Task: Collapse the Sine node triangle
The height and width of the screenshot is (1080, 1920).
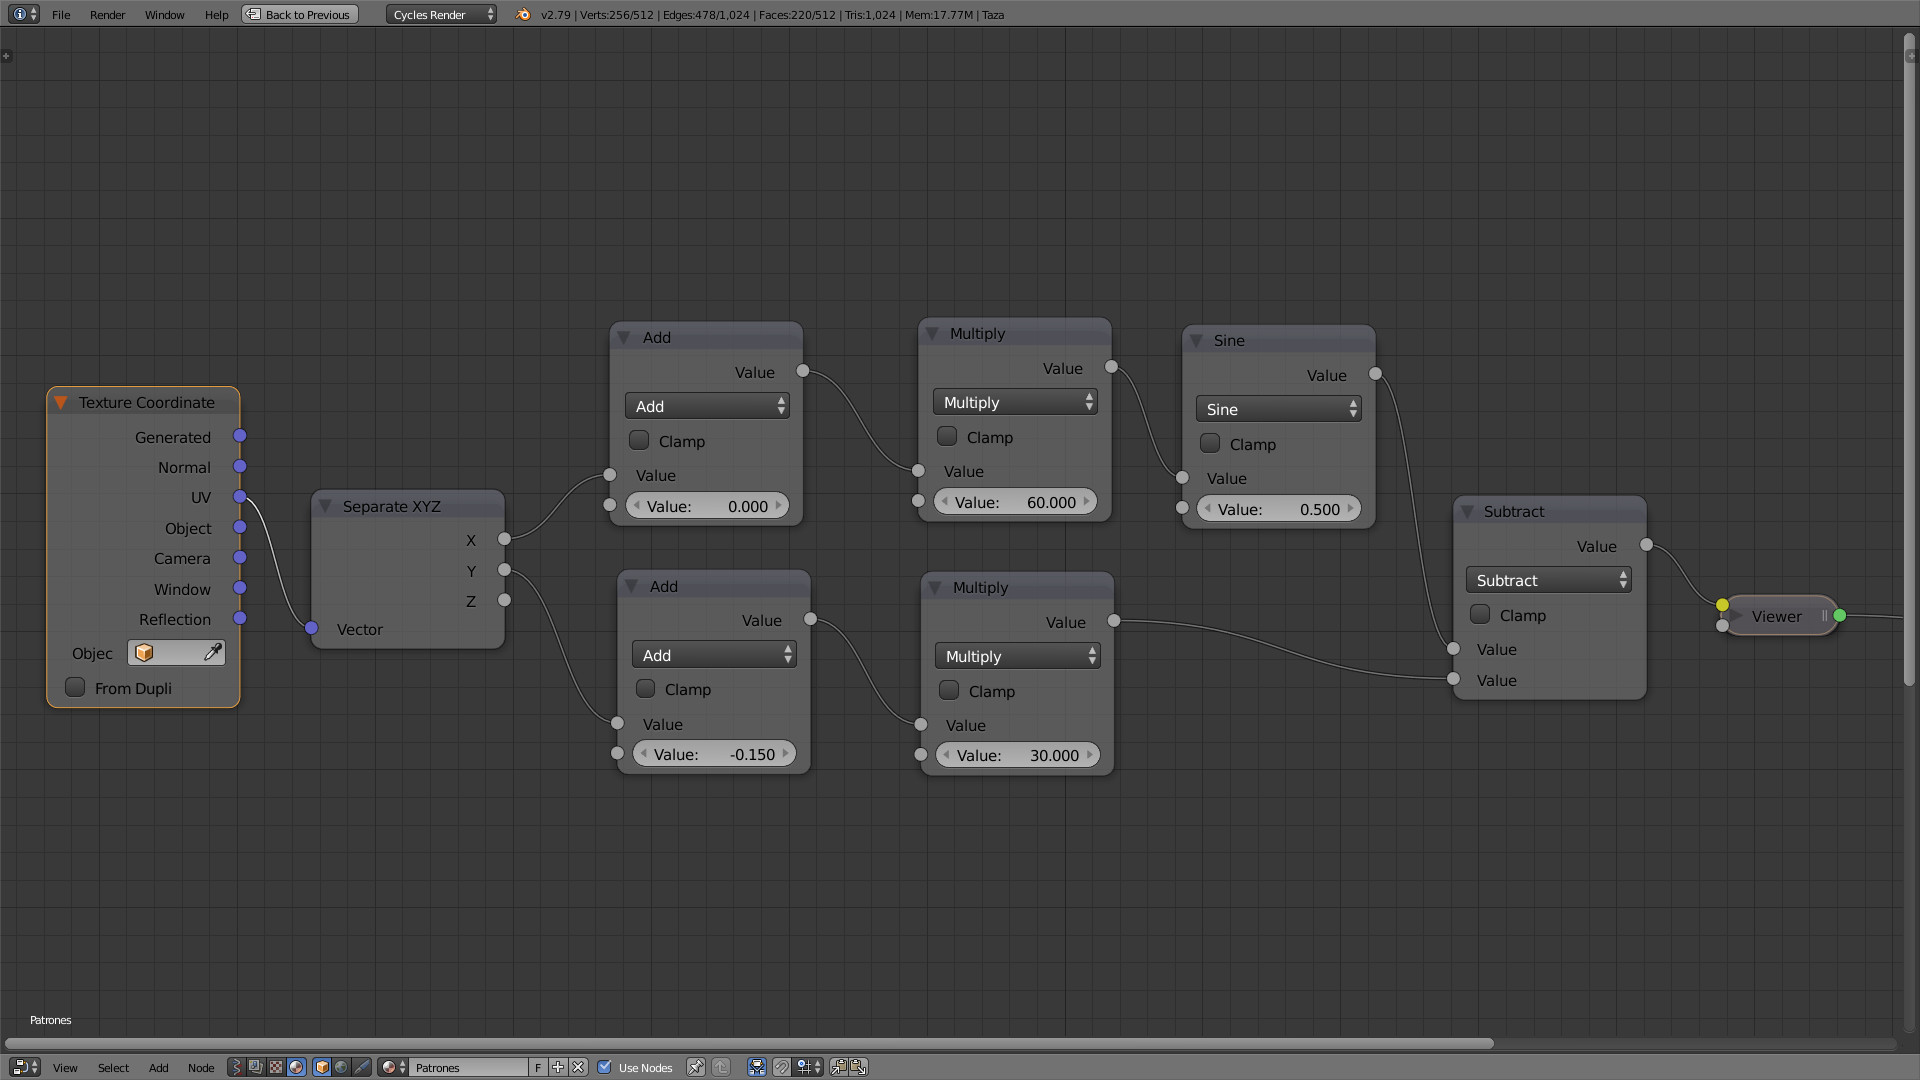Action: coord(1196,340)
